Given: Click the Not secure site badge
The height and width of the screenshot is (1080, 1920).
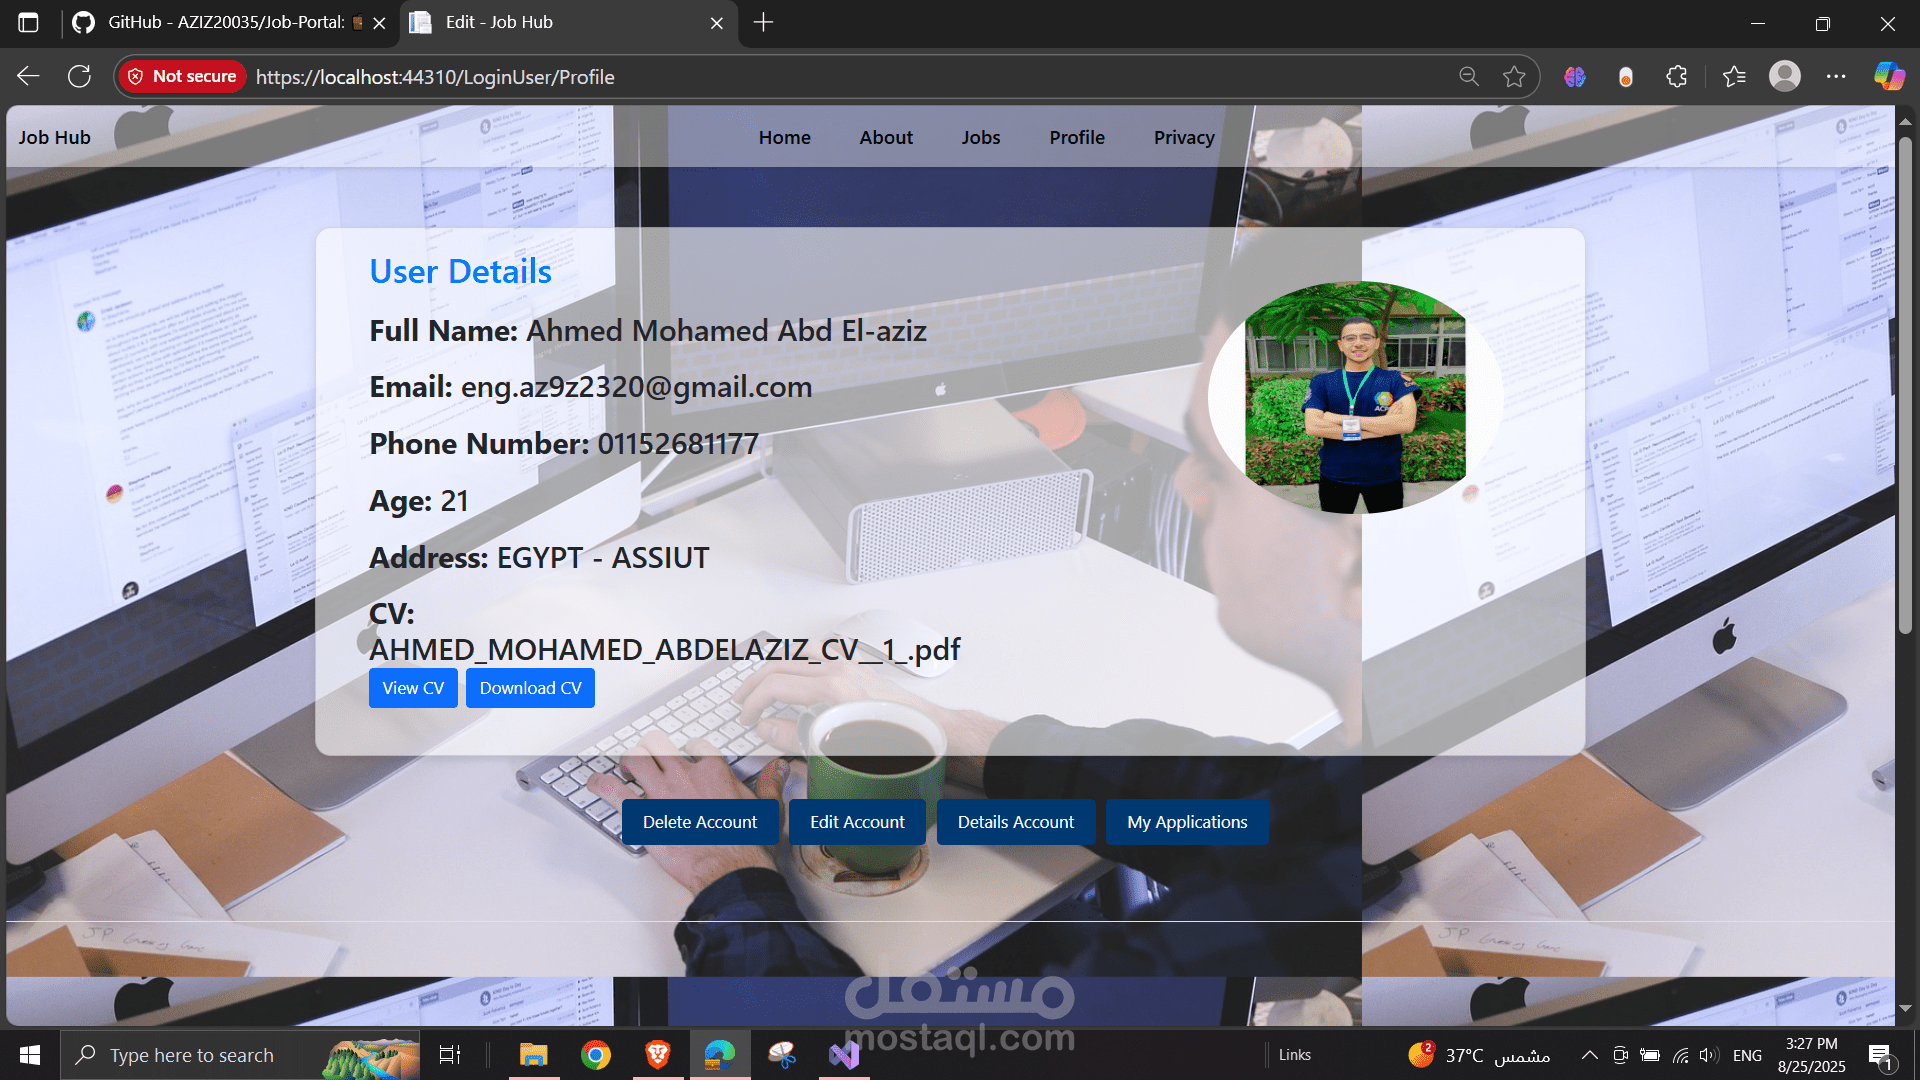Looking at the screenshot, I should coord(182,77).
